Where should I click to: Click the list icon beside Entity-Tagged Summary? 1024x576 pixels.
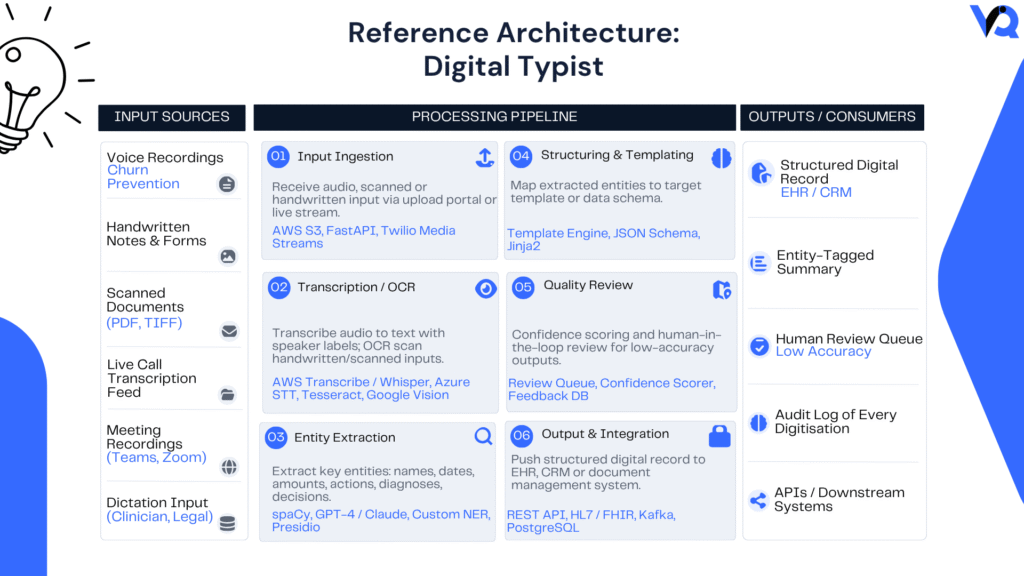click(x=759, y=263)
